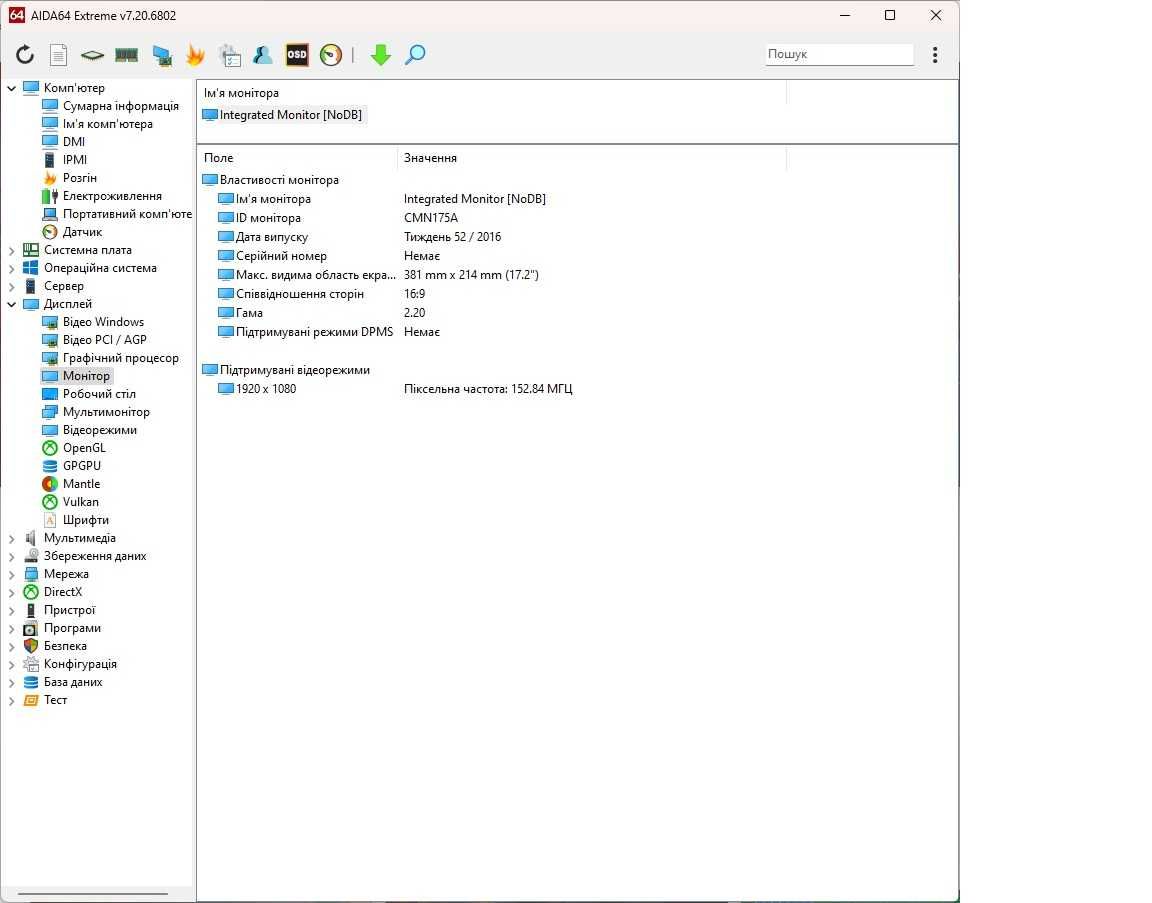Screen dimensions: 1152x903
Task: Open the report checklist toolbar icon
Action: (230, 55)
